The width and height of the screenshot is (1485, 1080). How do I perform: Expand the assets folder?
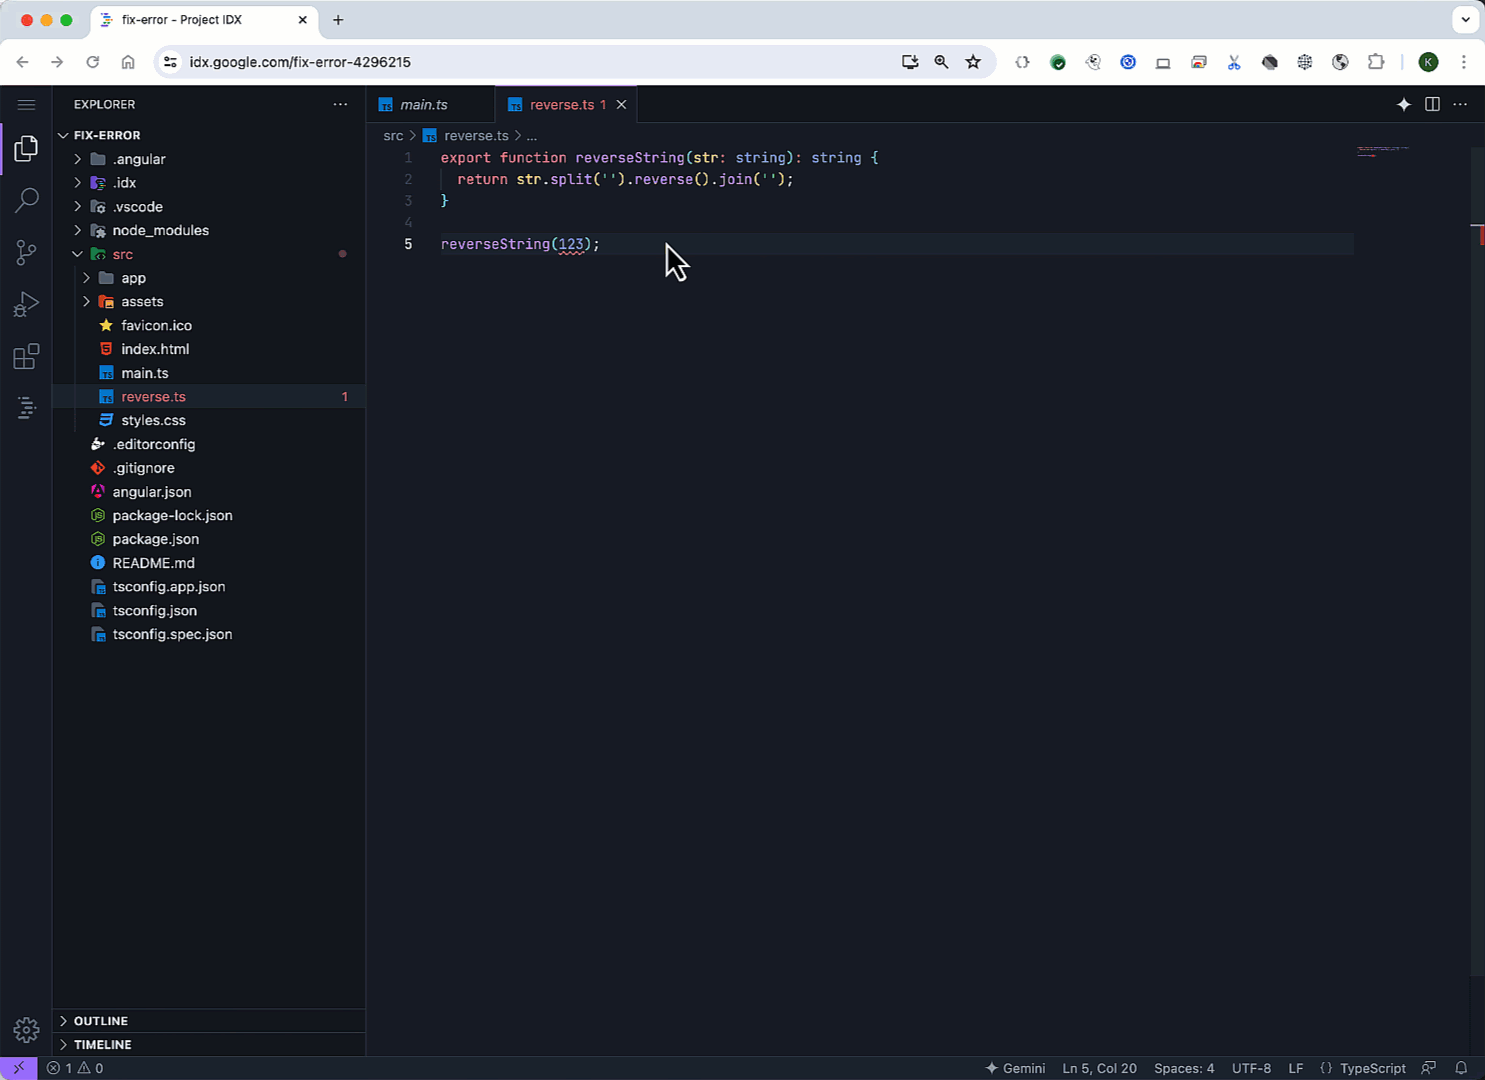pos(142,301)
